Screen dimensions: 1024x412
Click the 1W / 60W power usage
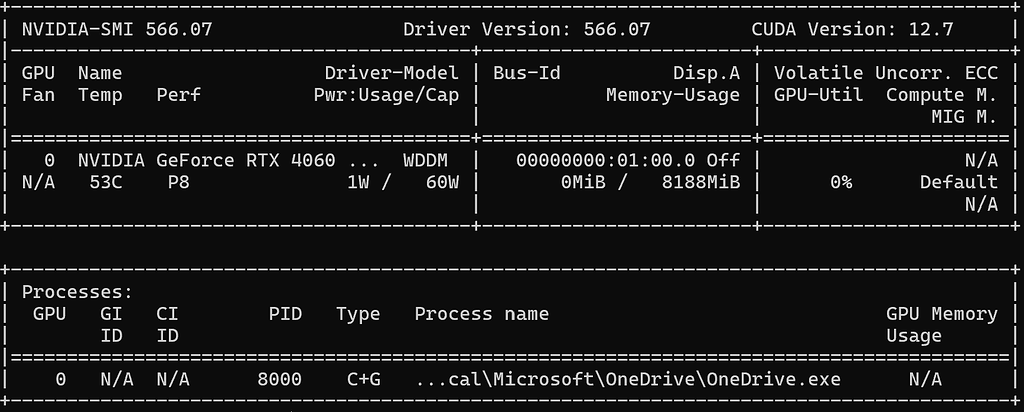click(403, 182)
